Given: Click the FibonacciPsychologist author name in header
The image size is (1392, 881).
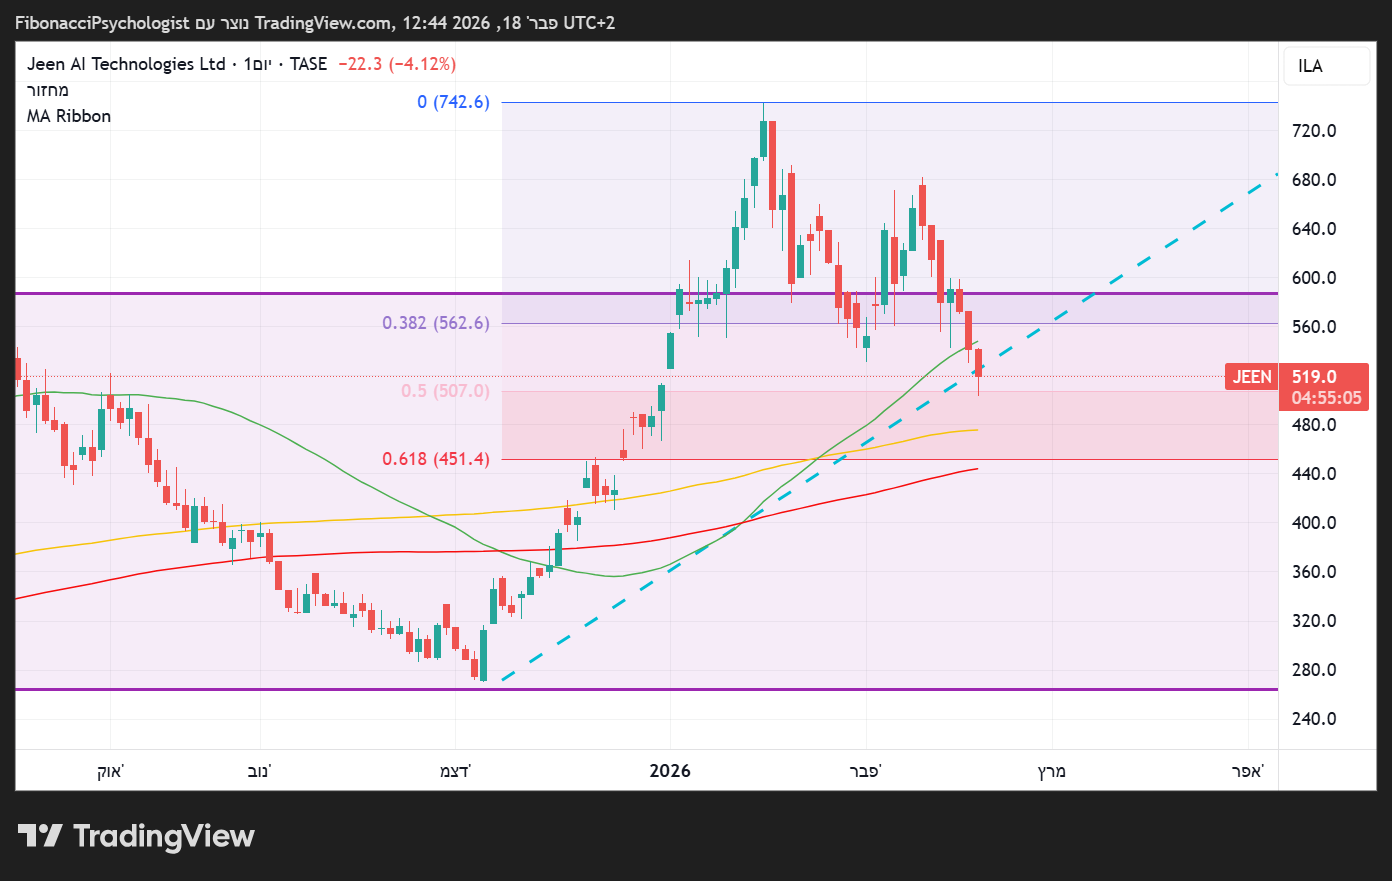Looking at the screenshot, I should 102,22.
